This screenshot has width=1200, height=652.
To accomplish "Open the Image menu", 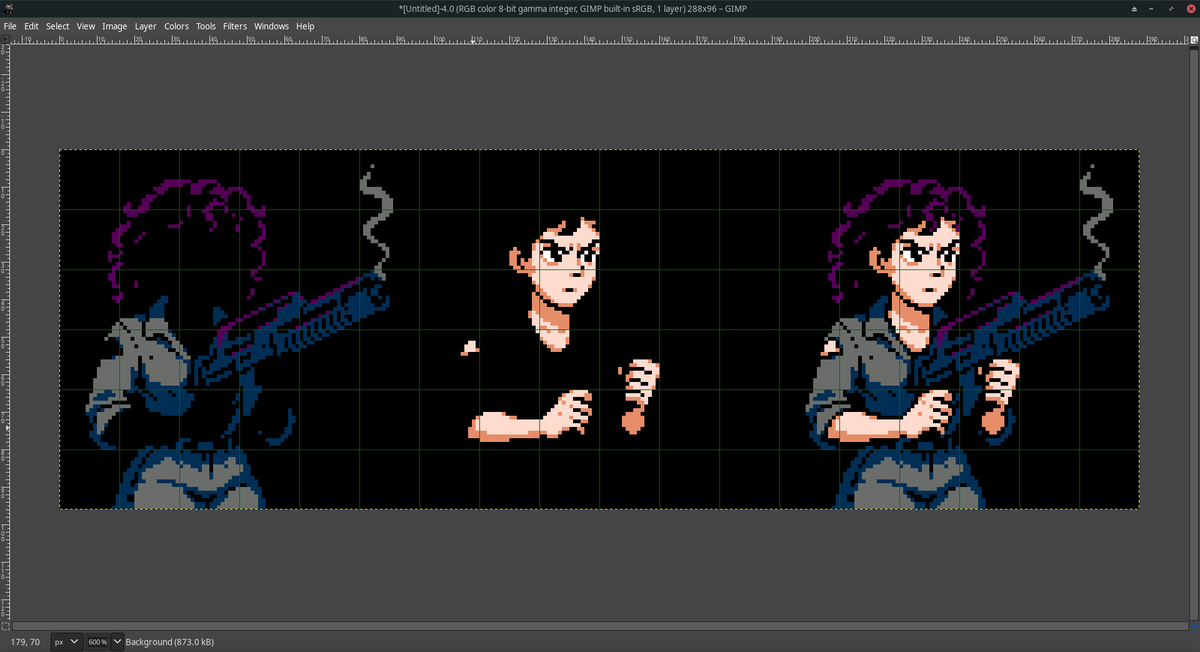I will tap(115, 26).
